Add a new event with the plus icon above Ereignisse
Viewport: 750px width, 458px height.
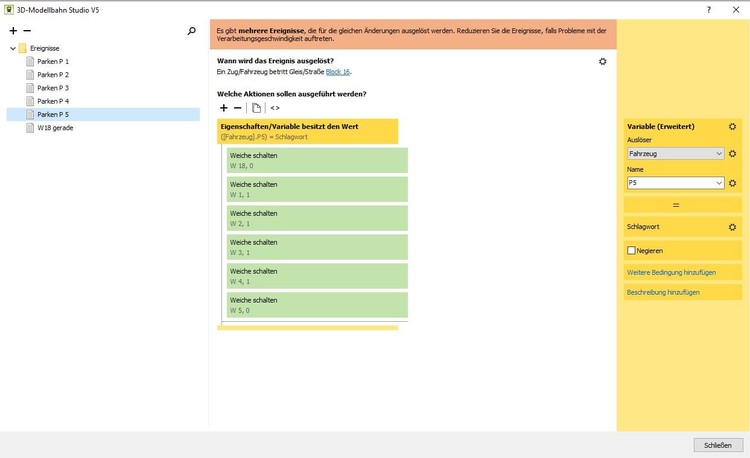pos(13,31)
